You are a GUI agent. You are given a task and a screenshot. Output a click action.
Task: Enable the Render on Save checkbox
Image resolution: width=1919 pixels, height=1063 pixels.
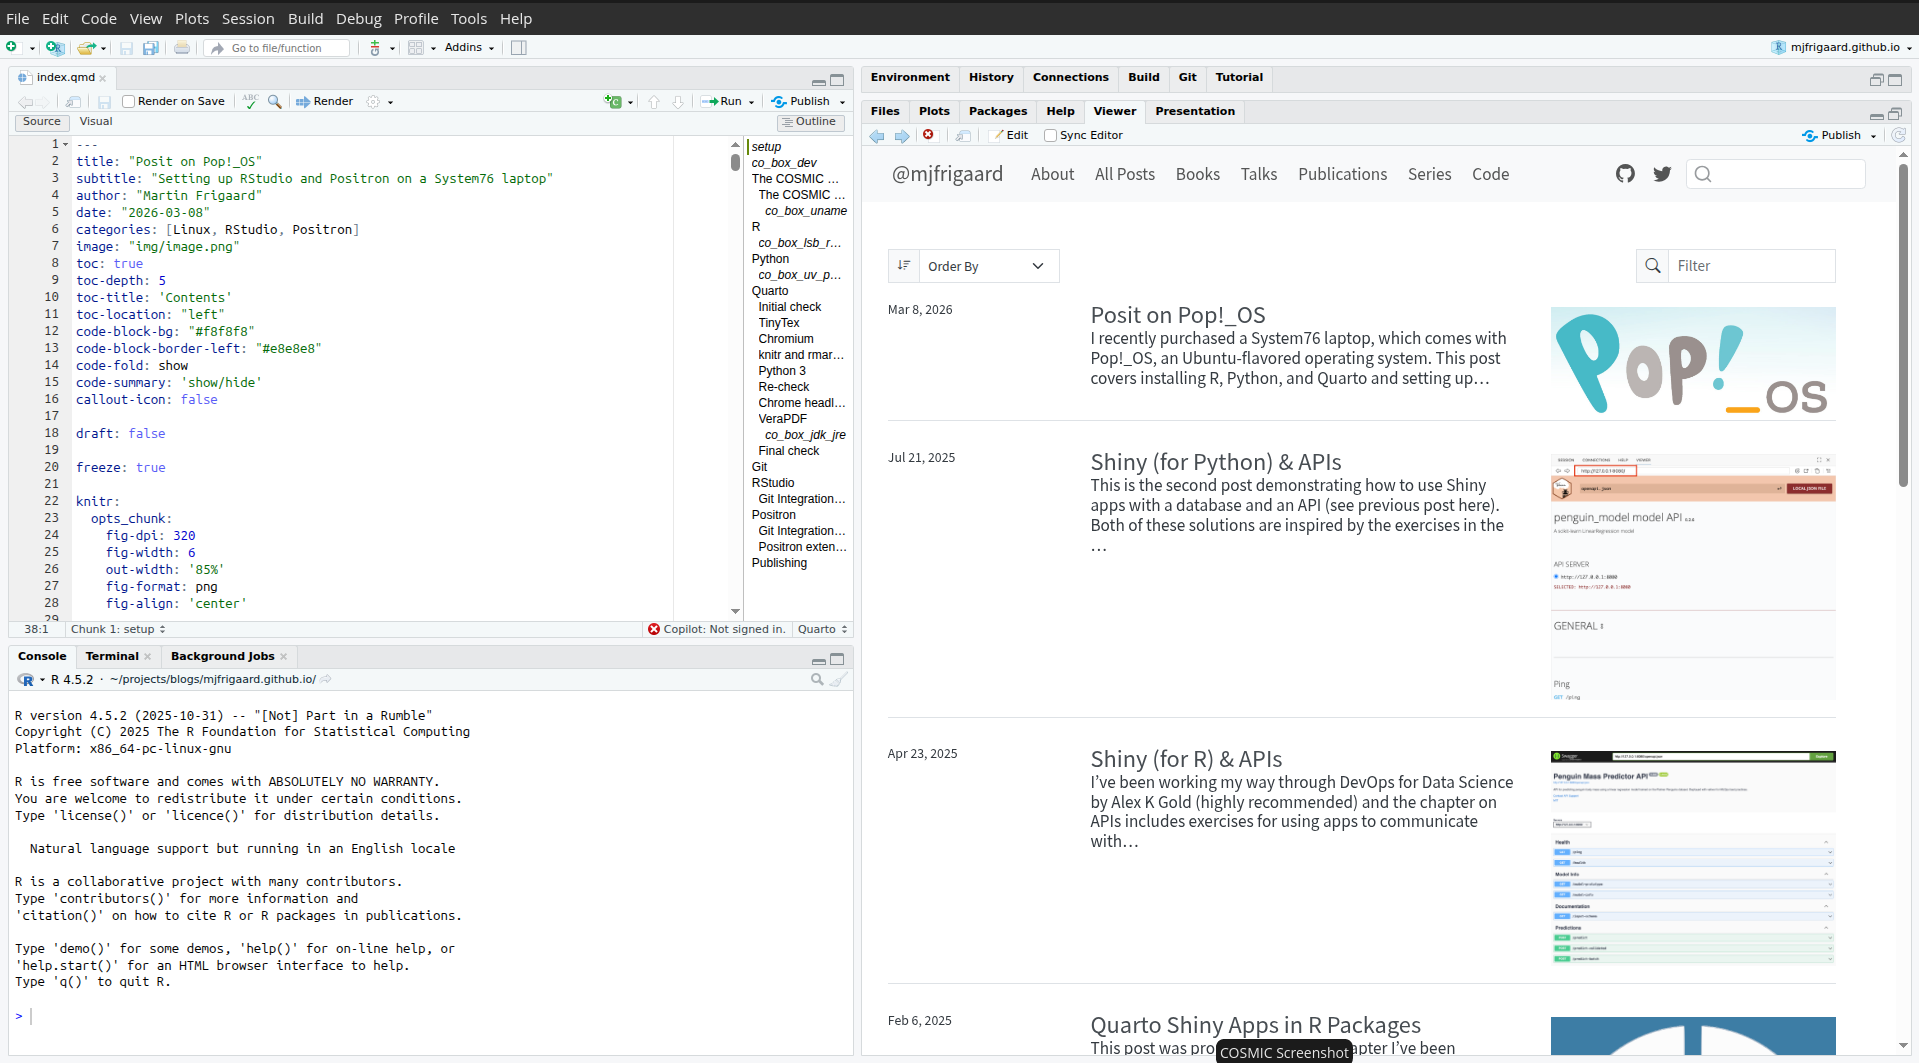(129, 101)
